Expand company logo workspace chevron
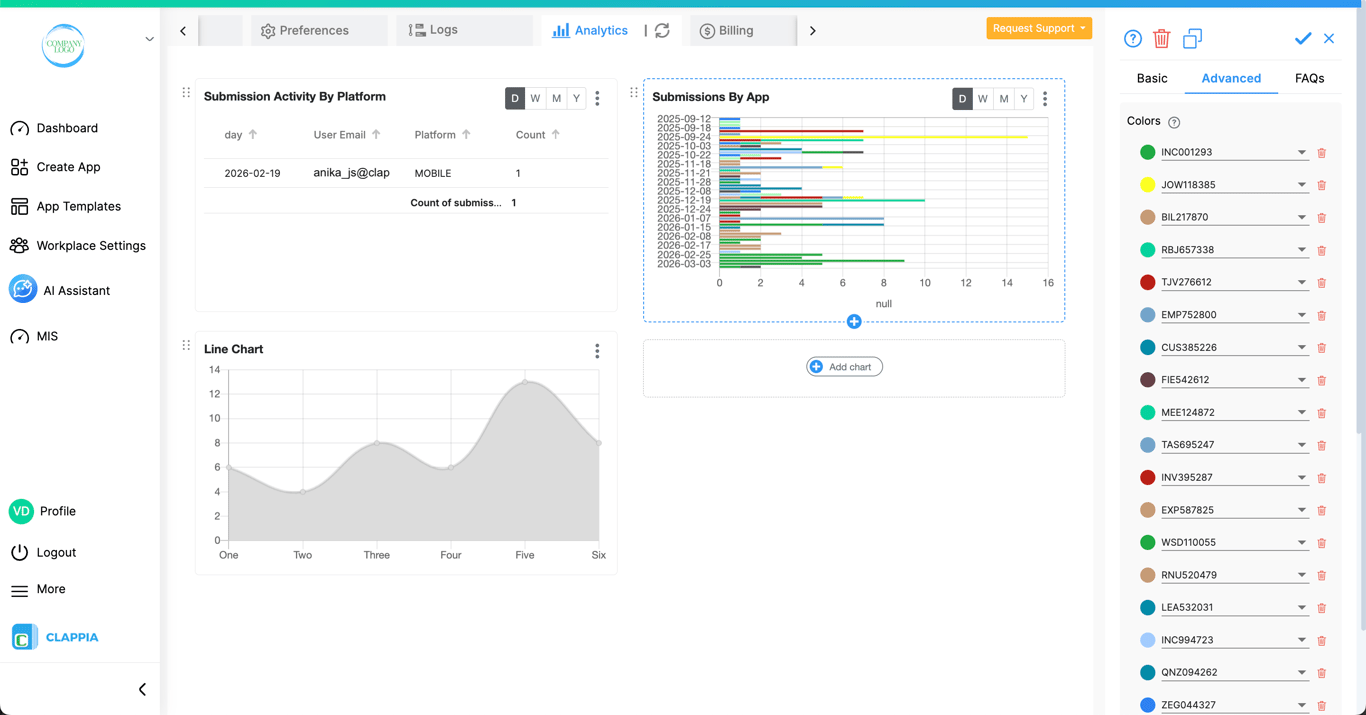This screenshot has height=715, width=1366. pyautogui.click(x=149, y=39)
